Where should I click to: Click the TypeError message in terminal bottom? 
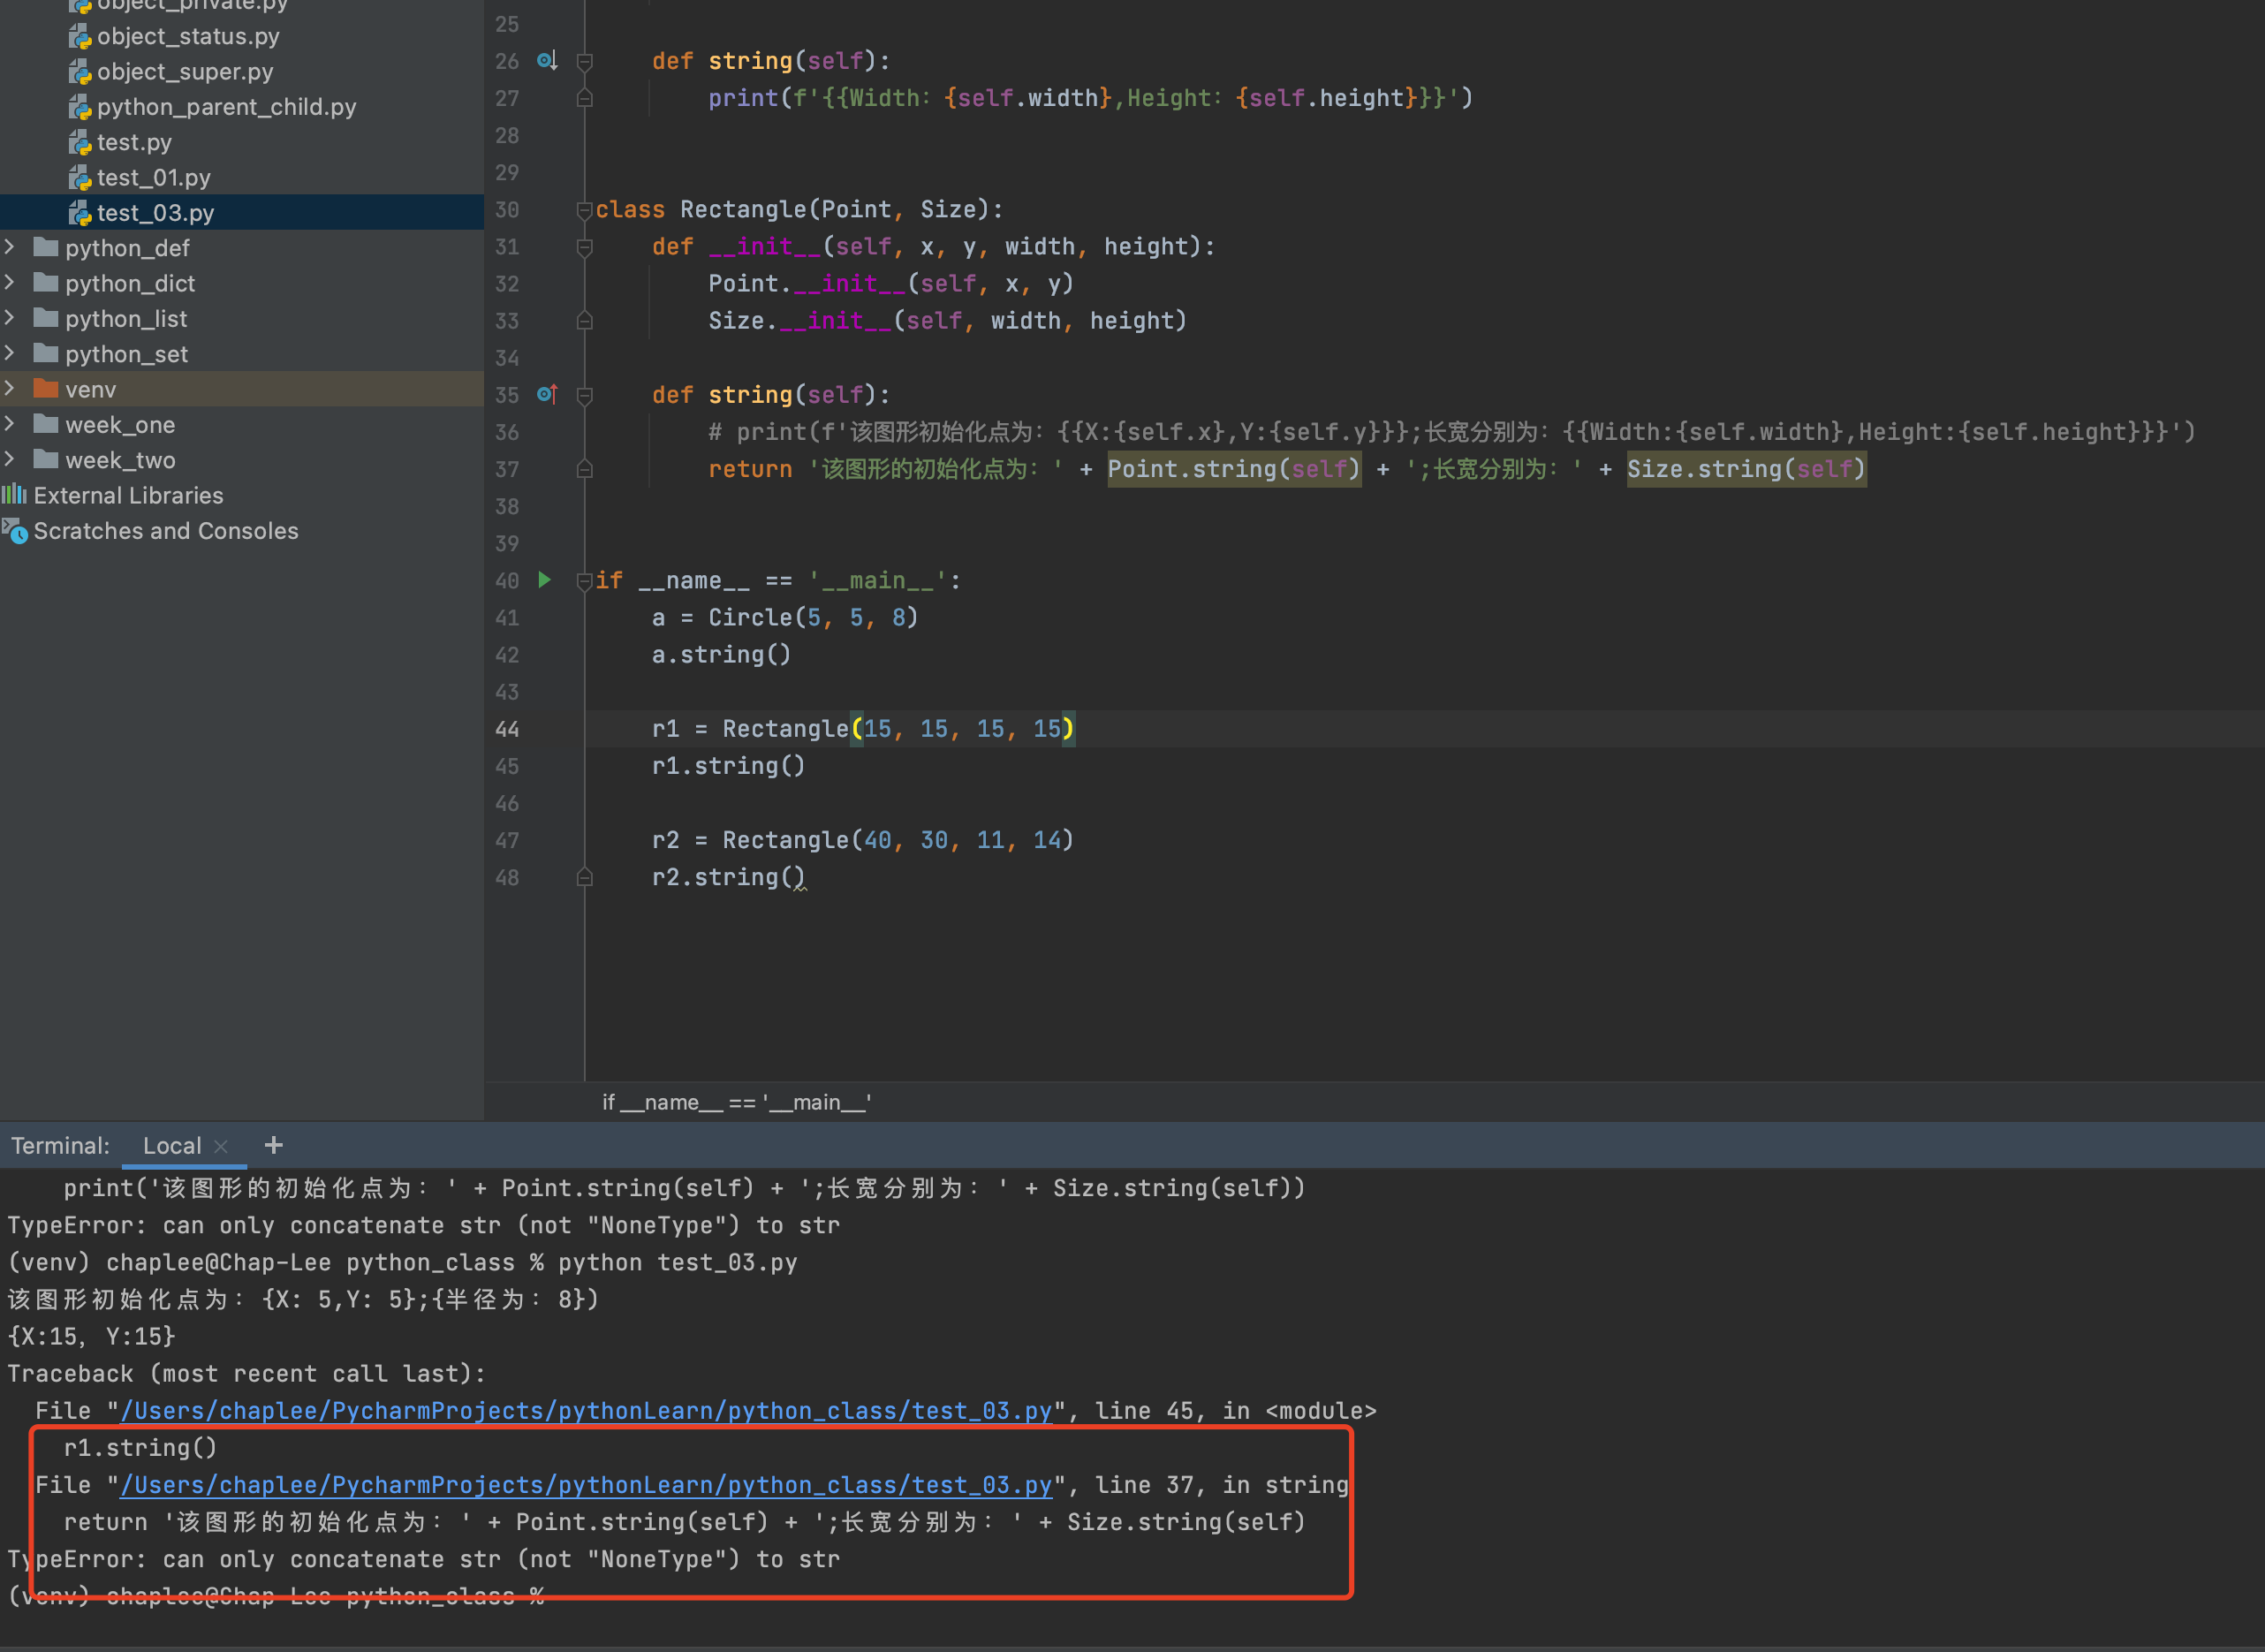coord(424,1559)
